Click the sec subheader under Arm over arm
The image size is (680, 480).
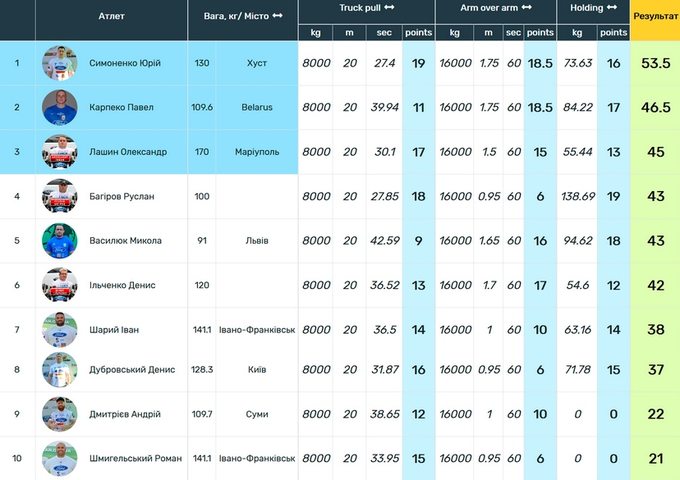pyautogui.click(x=513, y=33)
